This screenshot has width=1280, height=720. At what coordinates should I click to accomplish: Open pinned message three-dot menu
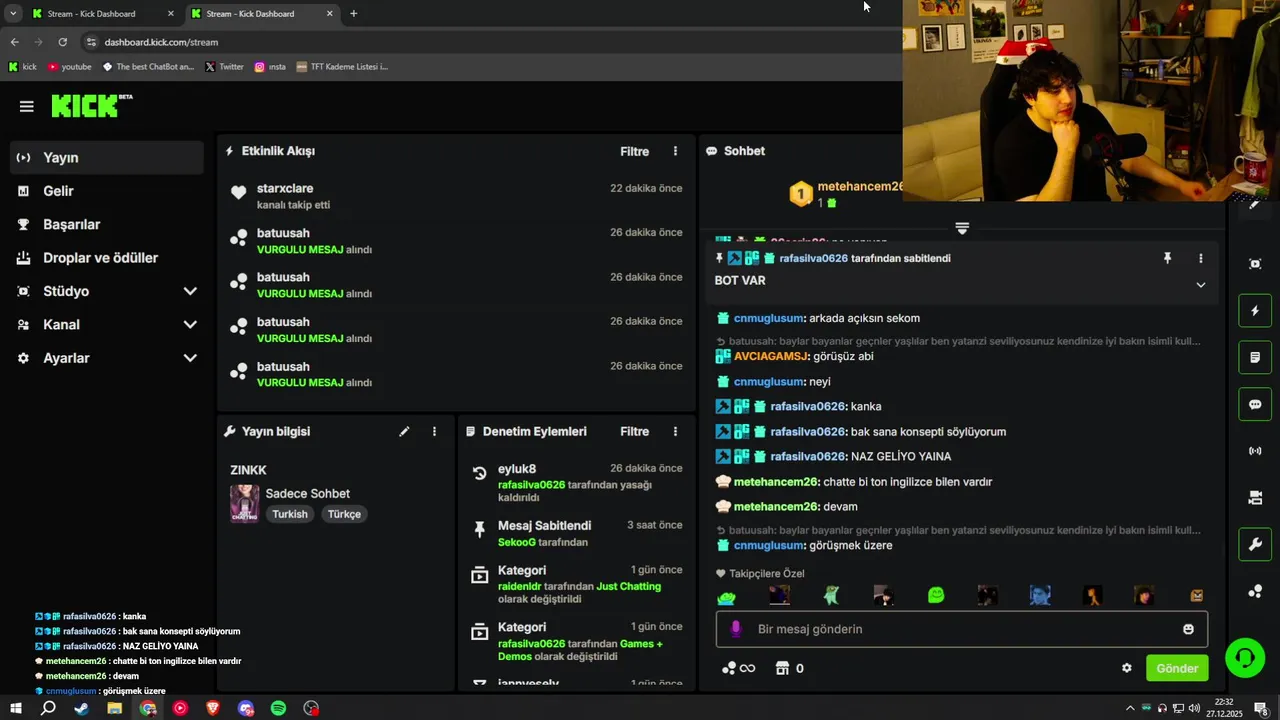click(1201, 258)
